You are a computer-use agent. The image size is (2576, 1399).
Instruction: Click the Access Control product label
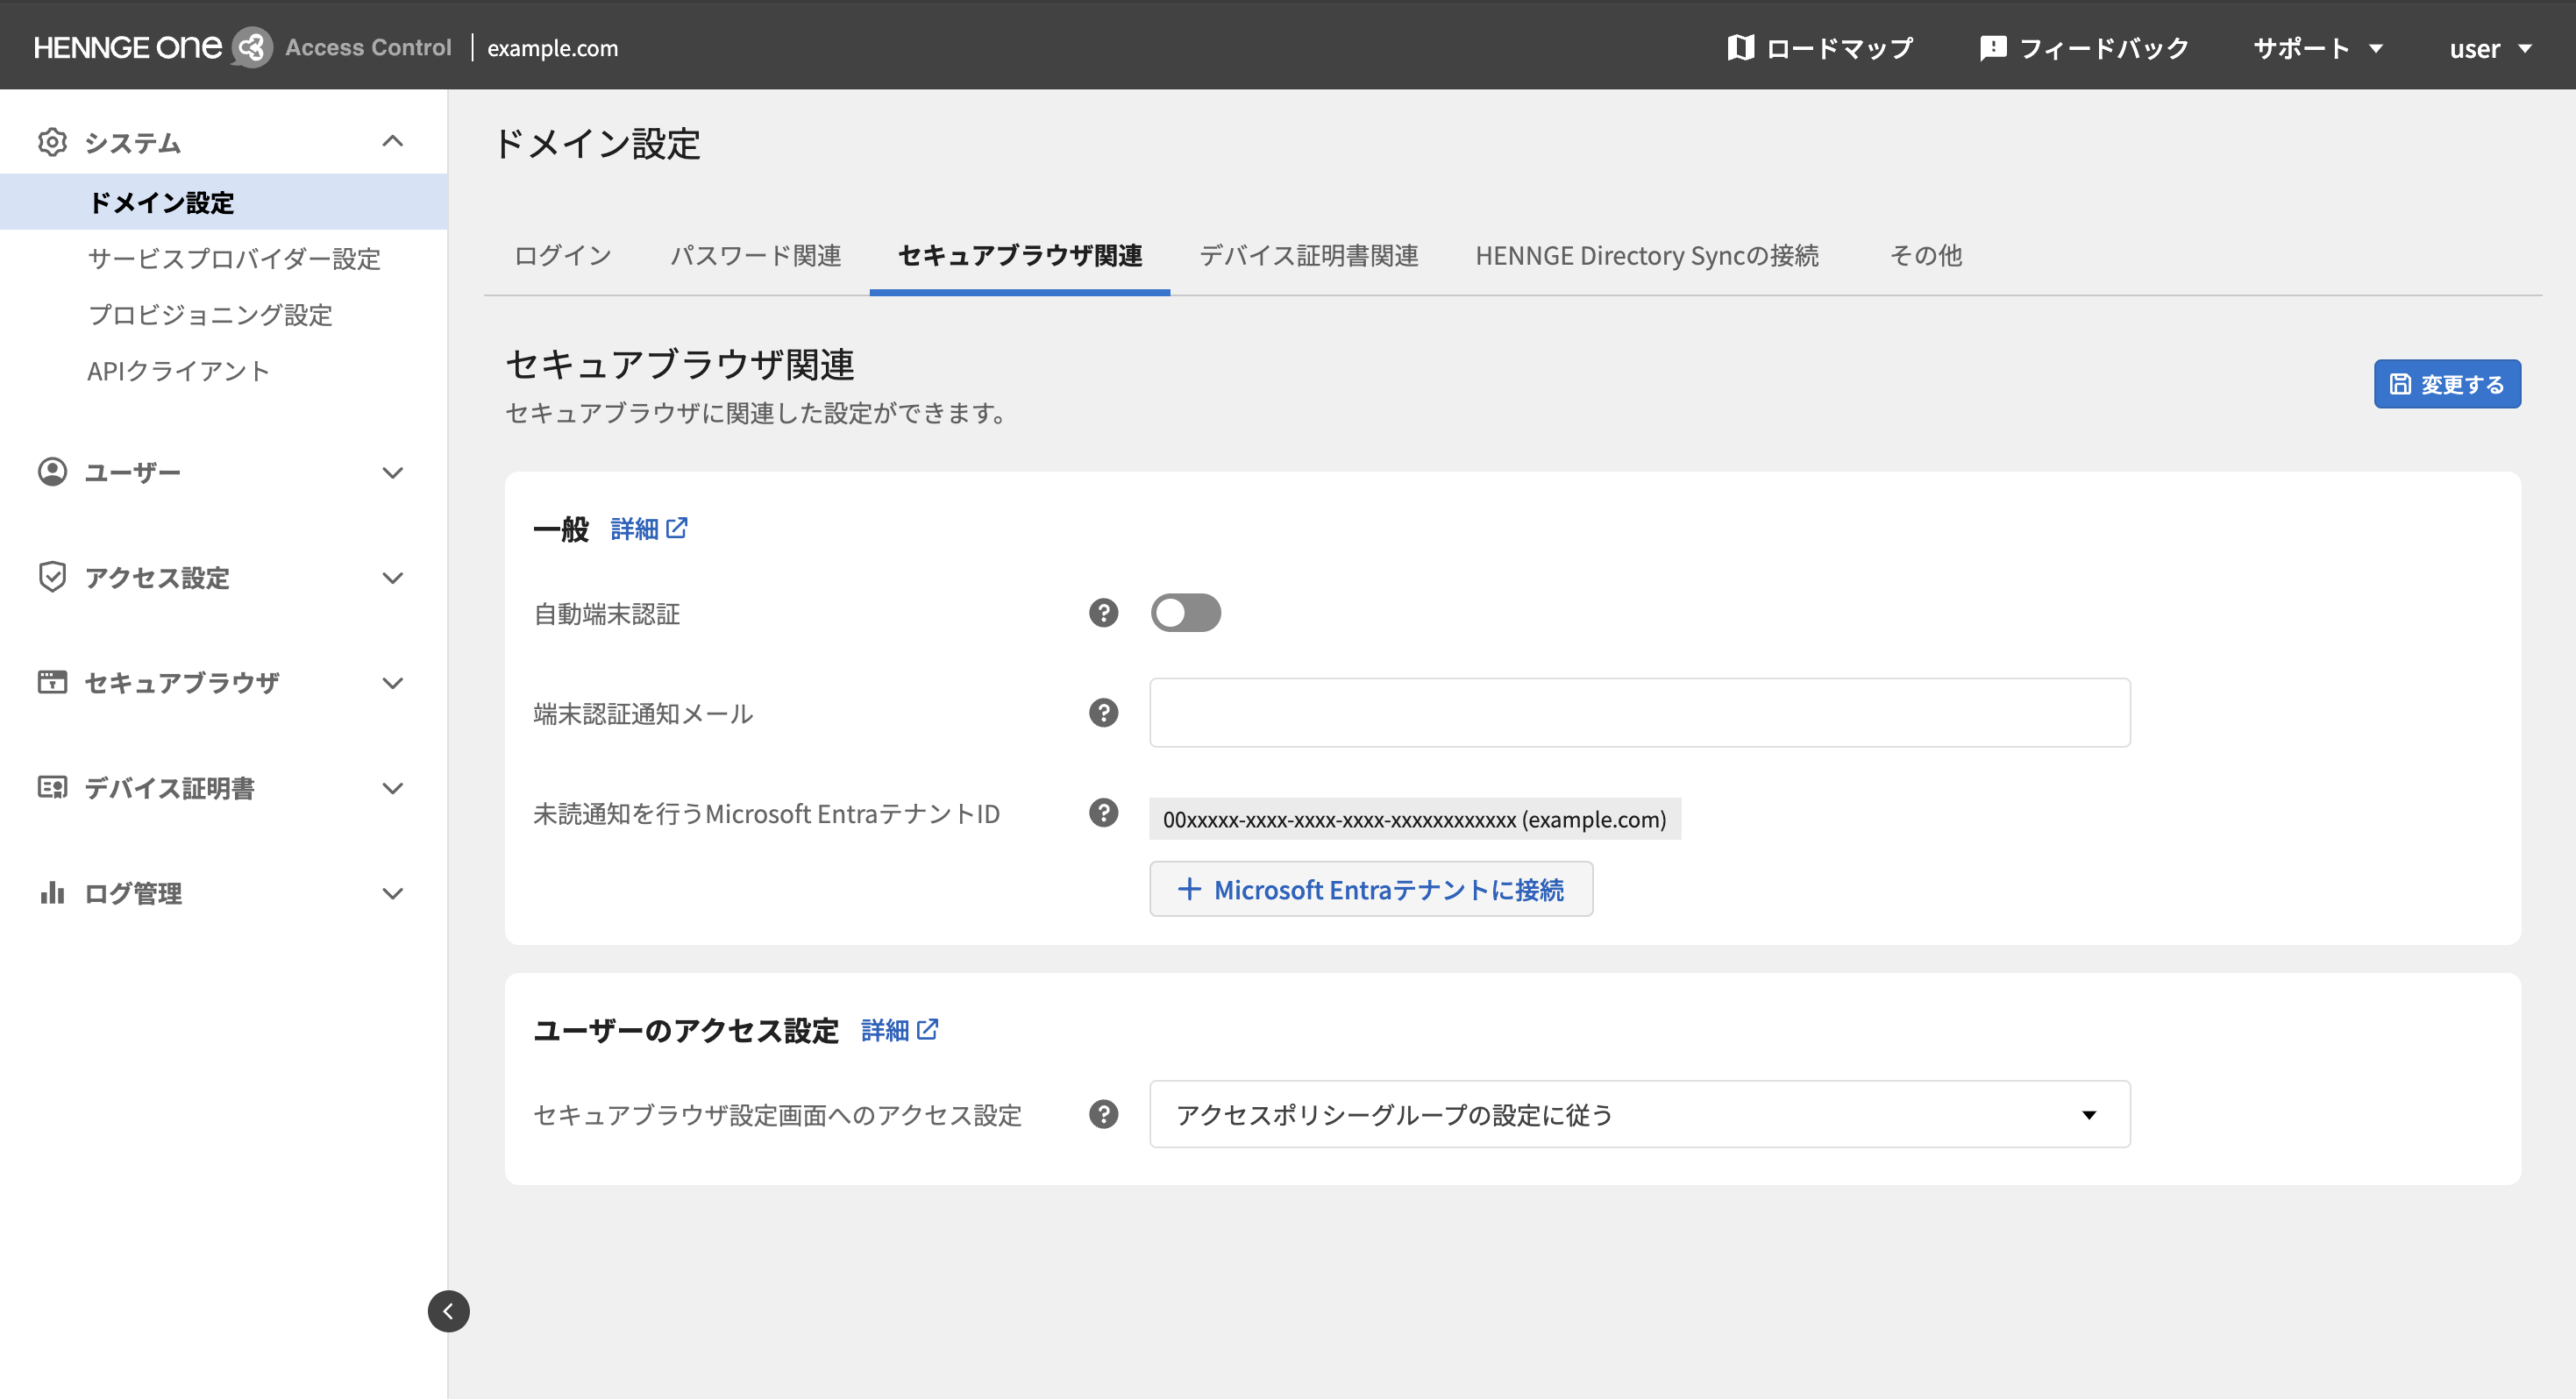pos(368,47)
